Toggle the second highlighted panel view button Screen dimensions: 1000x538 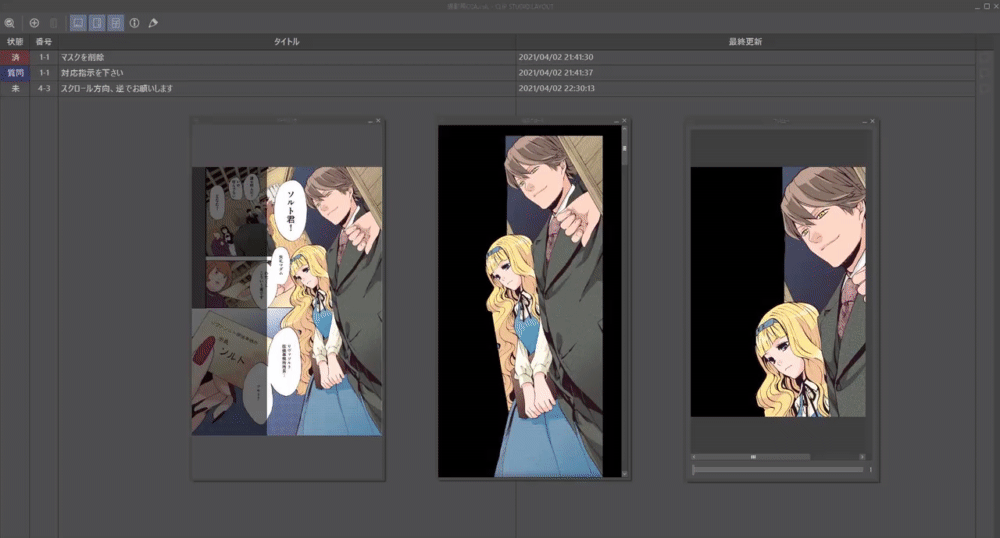click(97, 23)
